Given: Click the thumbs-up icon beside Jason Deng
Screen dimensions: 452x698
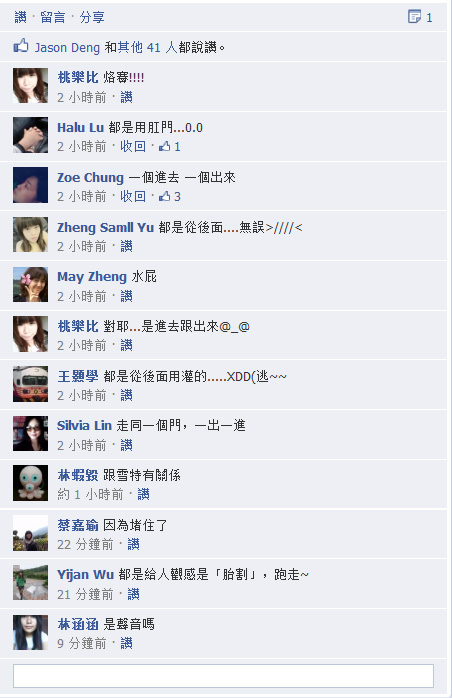Looking at the screenshot, I should tap(21, 45).
